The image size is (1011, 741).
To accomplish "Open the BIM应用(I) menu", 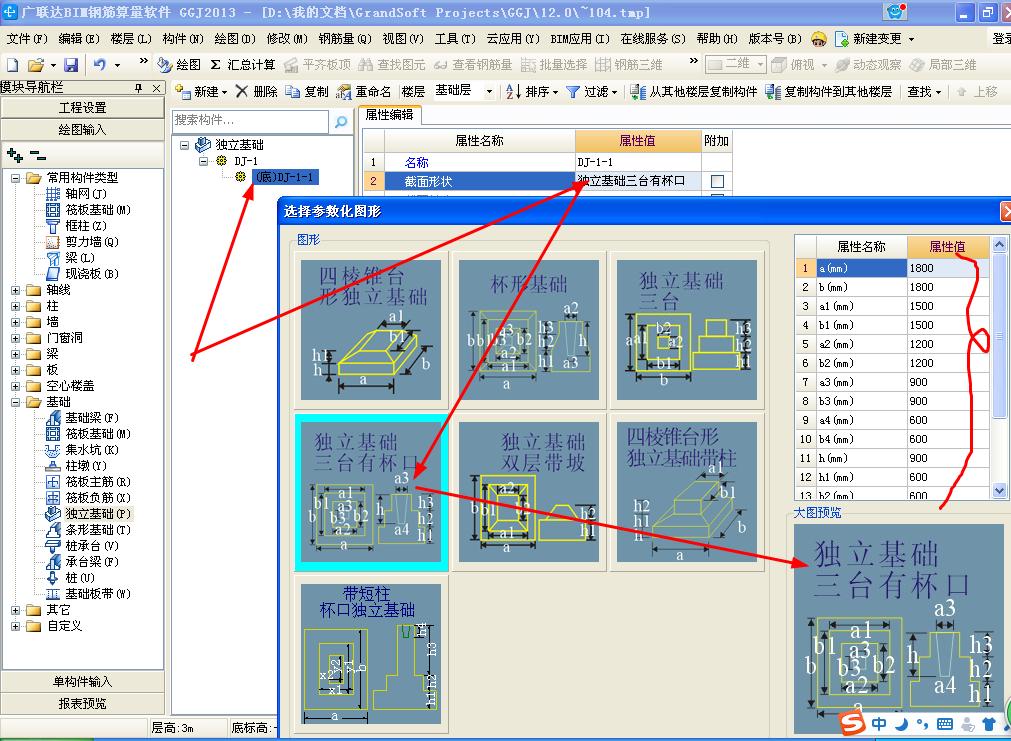I will (580, 39).
